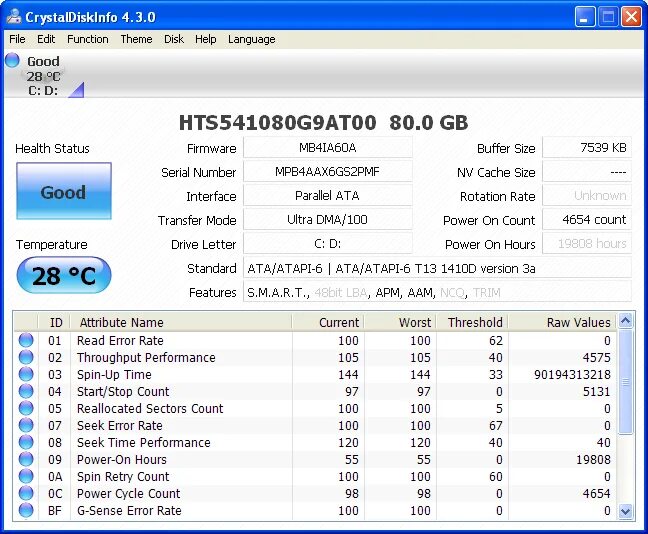The height and width of the screenshot is (534, 648).
Task: Select the Spin Retry Count attribute name
Action: [x=123, y=477]
